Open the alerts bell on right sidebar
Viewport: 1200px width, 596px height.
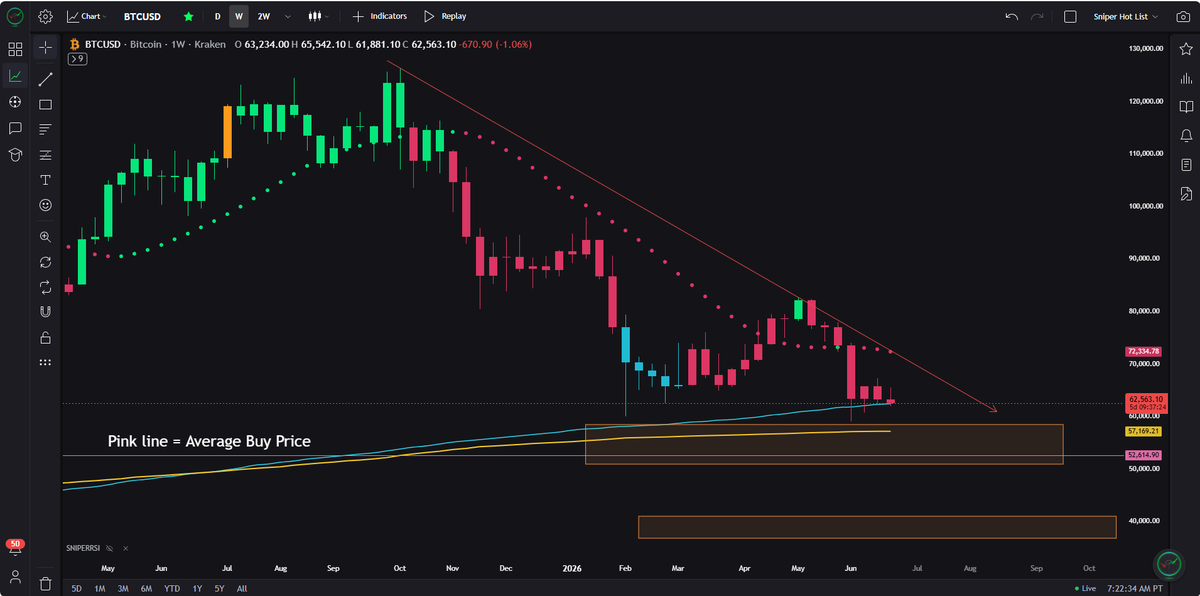coord(1186,135)
